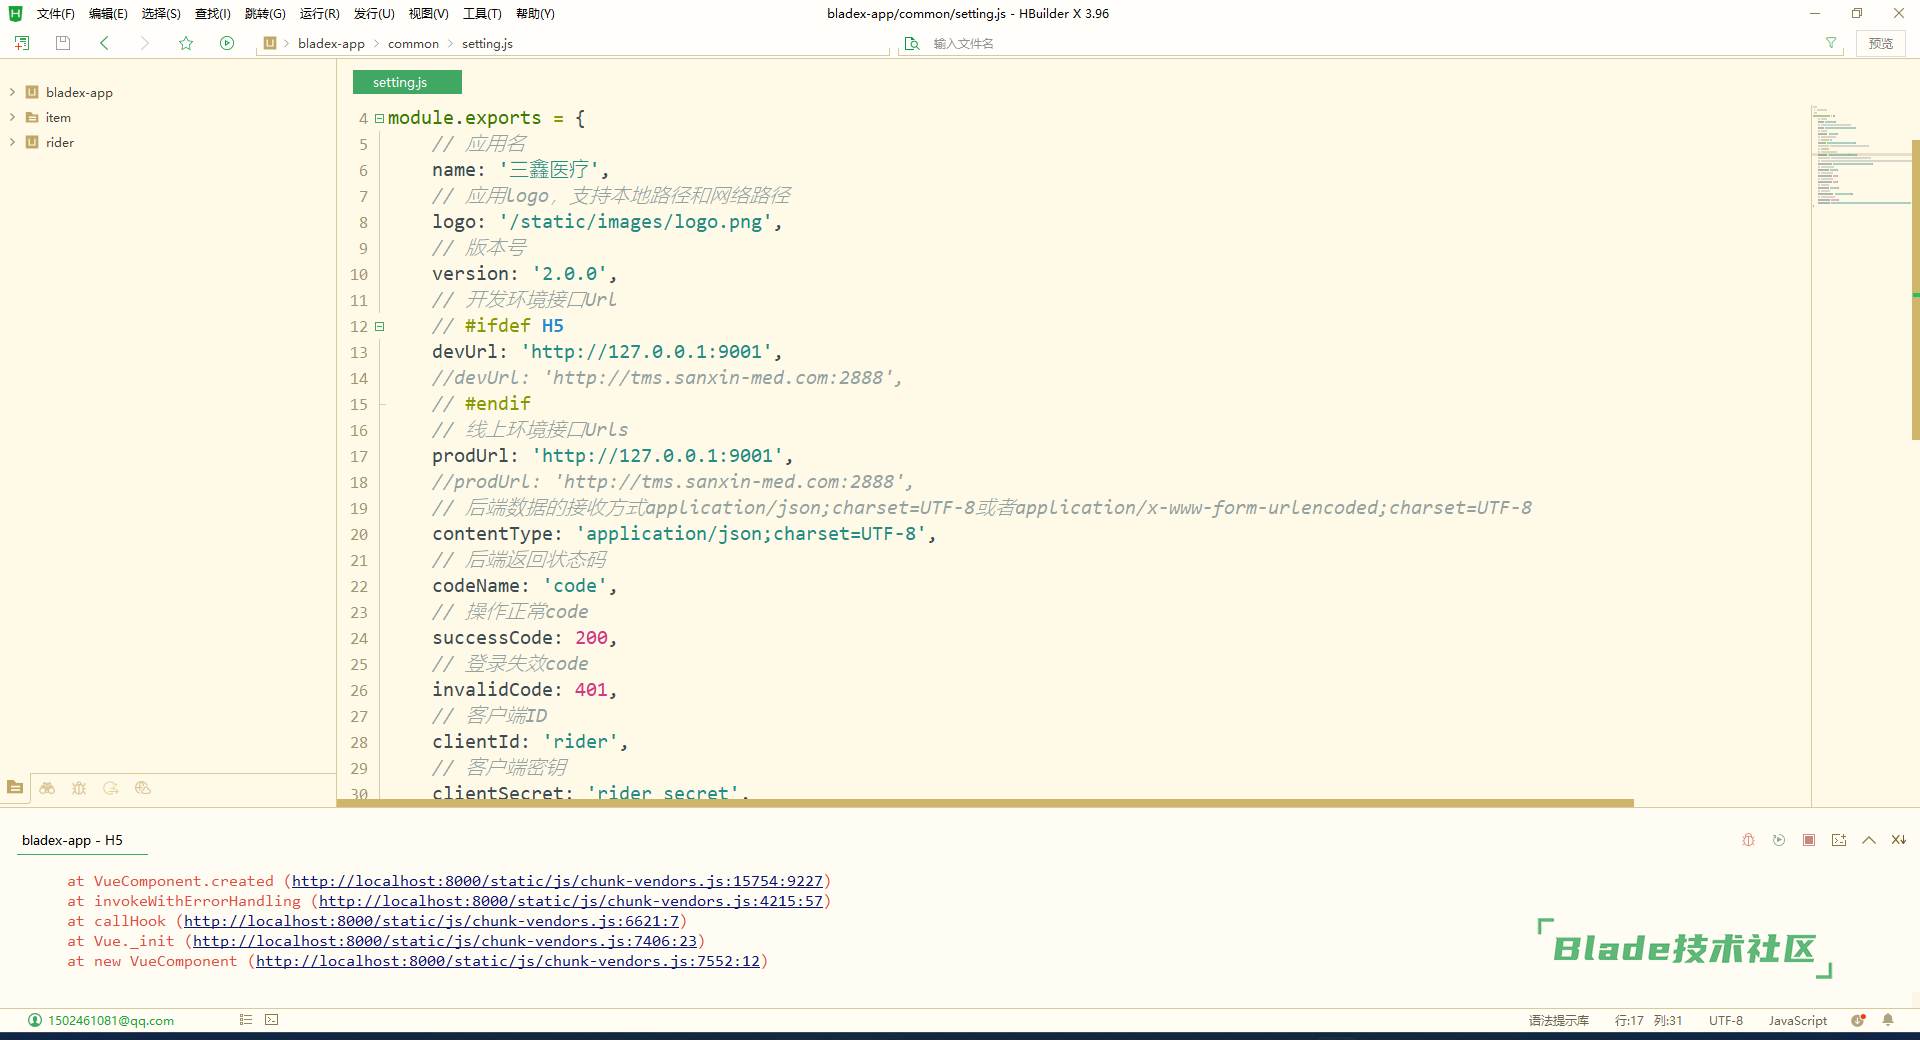This screenshot has height=1040, width=1920.
Task: Click the 输入文件名 filename input field
Action: pyautogui.click(x=1370, y=43)
